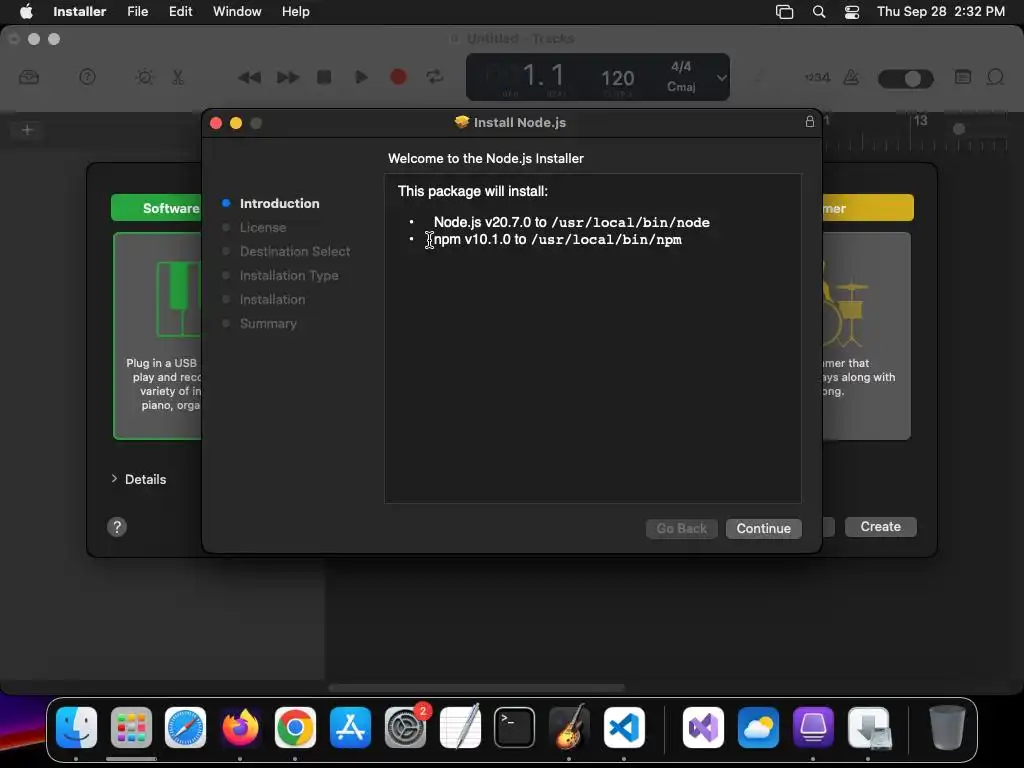Click the lock icon in installer title bar
The image size is (1024, 768).
809,121
